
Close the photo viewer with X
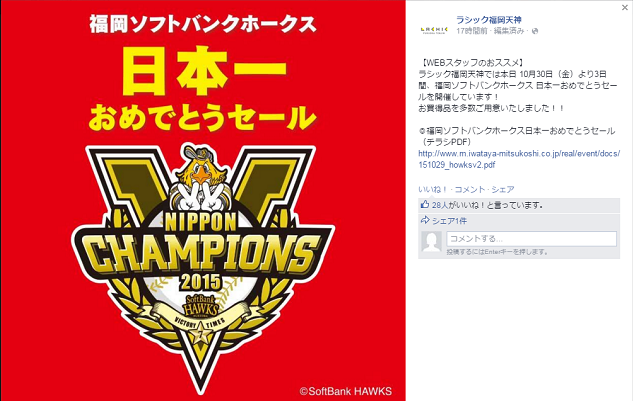pyautogui.click(x=625, y=7)
